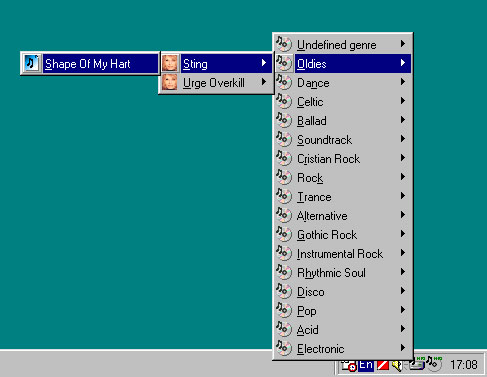Click the En language indicator in tray

tap(366, 365)
